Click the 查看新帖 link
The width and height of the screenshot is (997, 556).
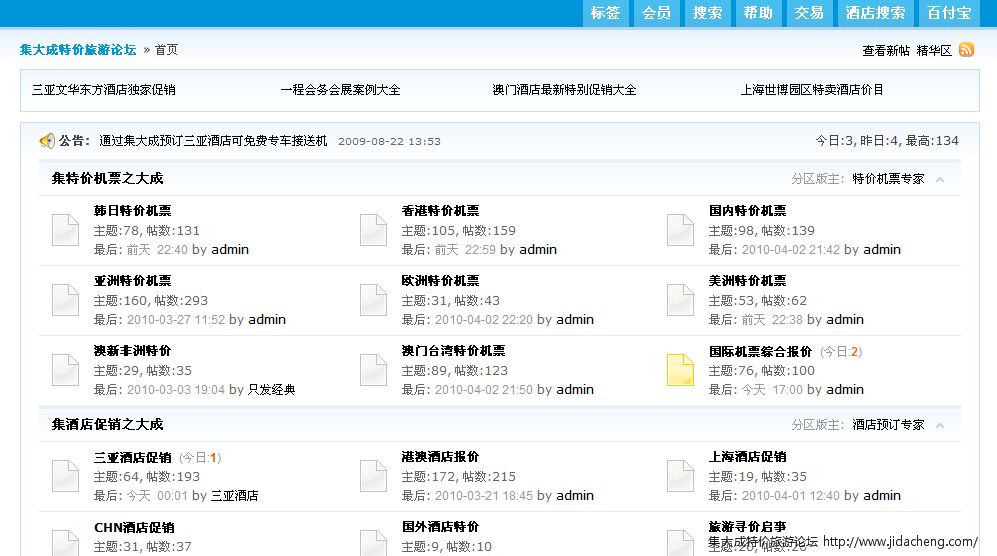tap(886, 50)
